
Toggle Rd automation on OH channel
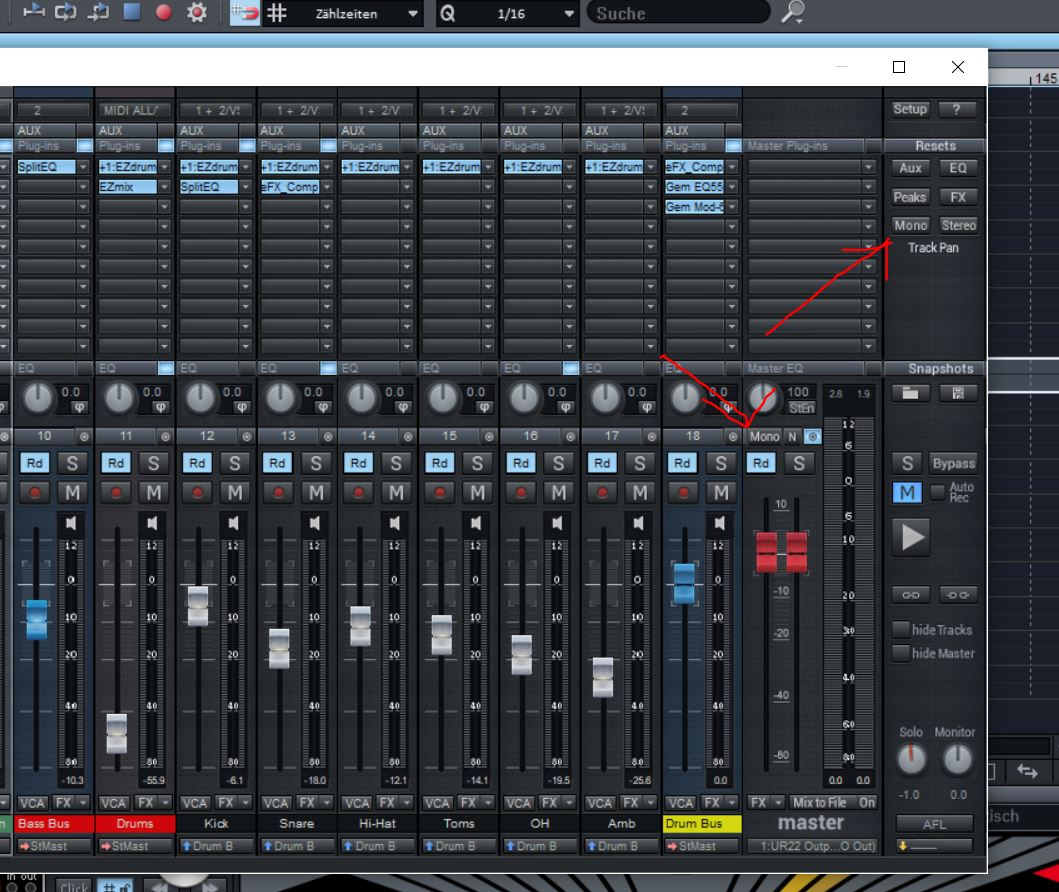click(521, 463)
